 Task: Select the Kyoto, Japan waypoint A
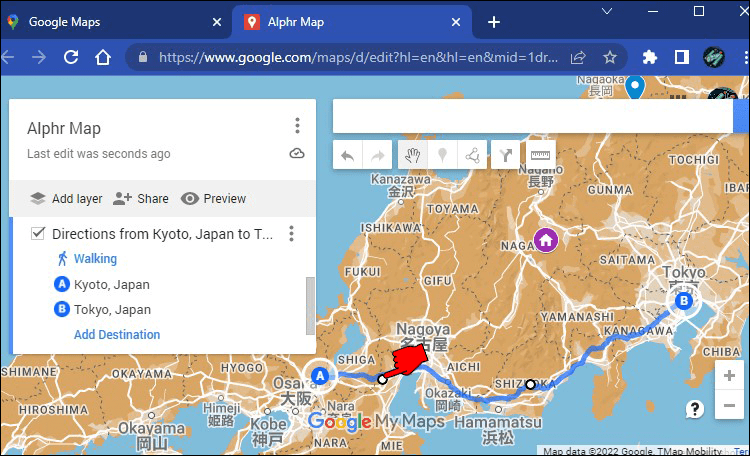tap(102, 284)
